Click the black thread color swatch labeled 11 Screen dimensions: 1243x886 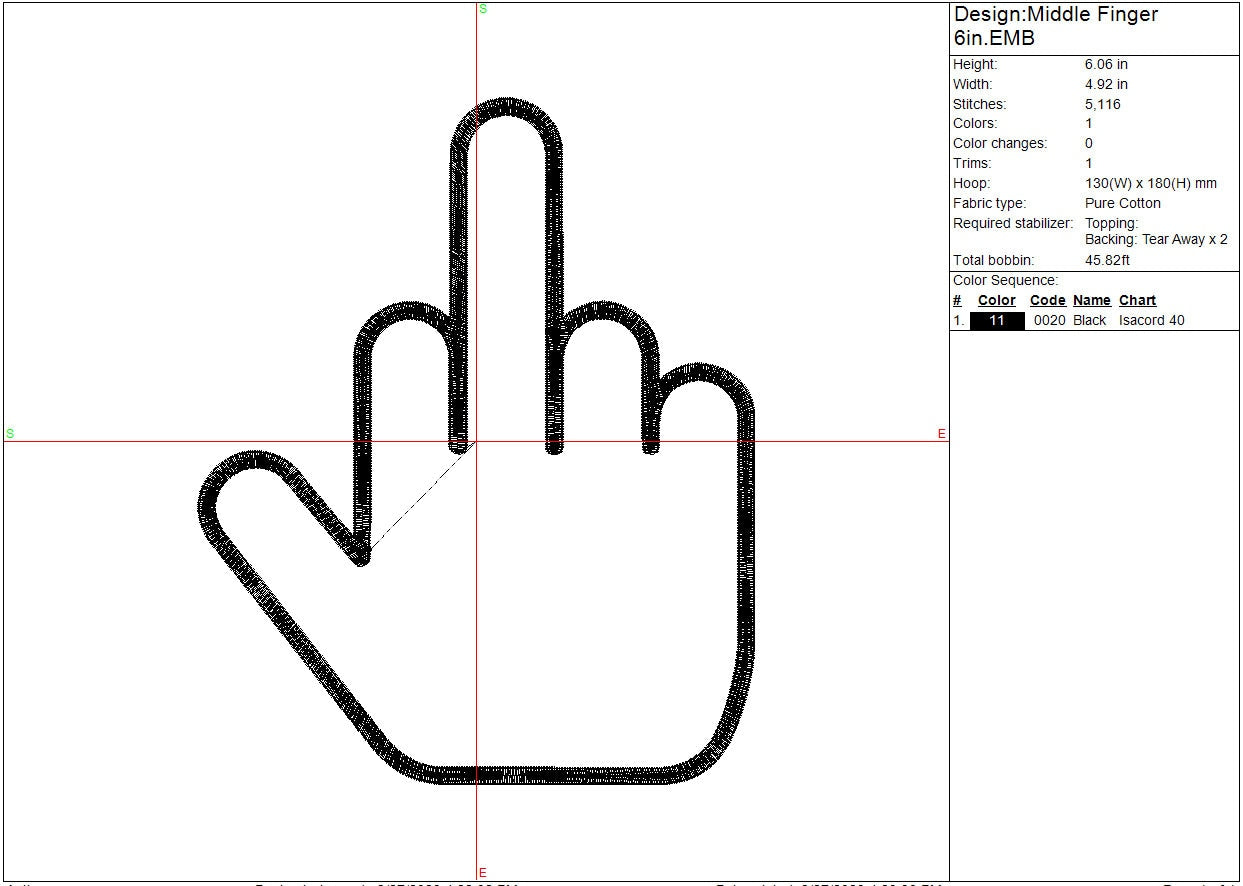997,321
